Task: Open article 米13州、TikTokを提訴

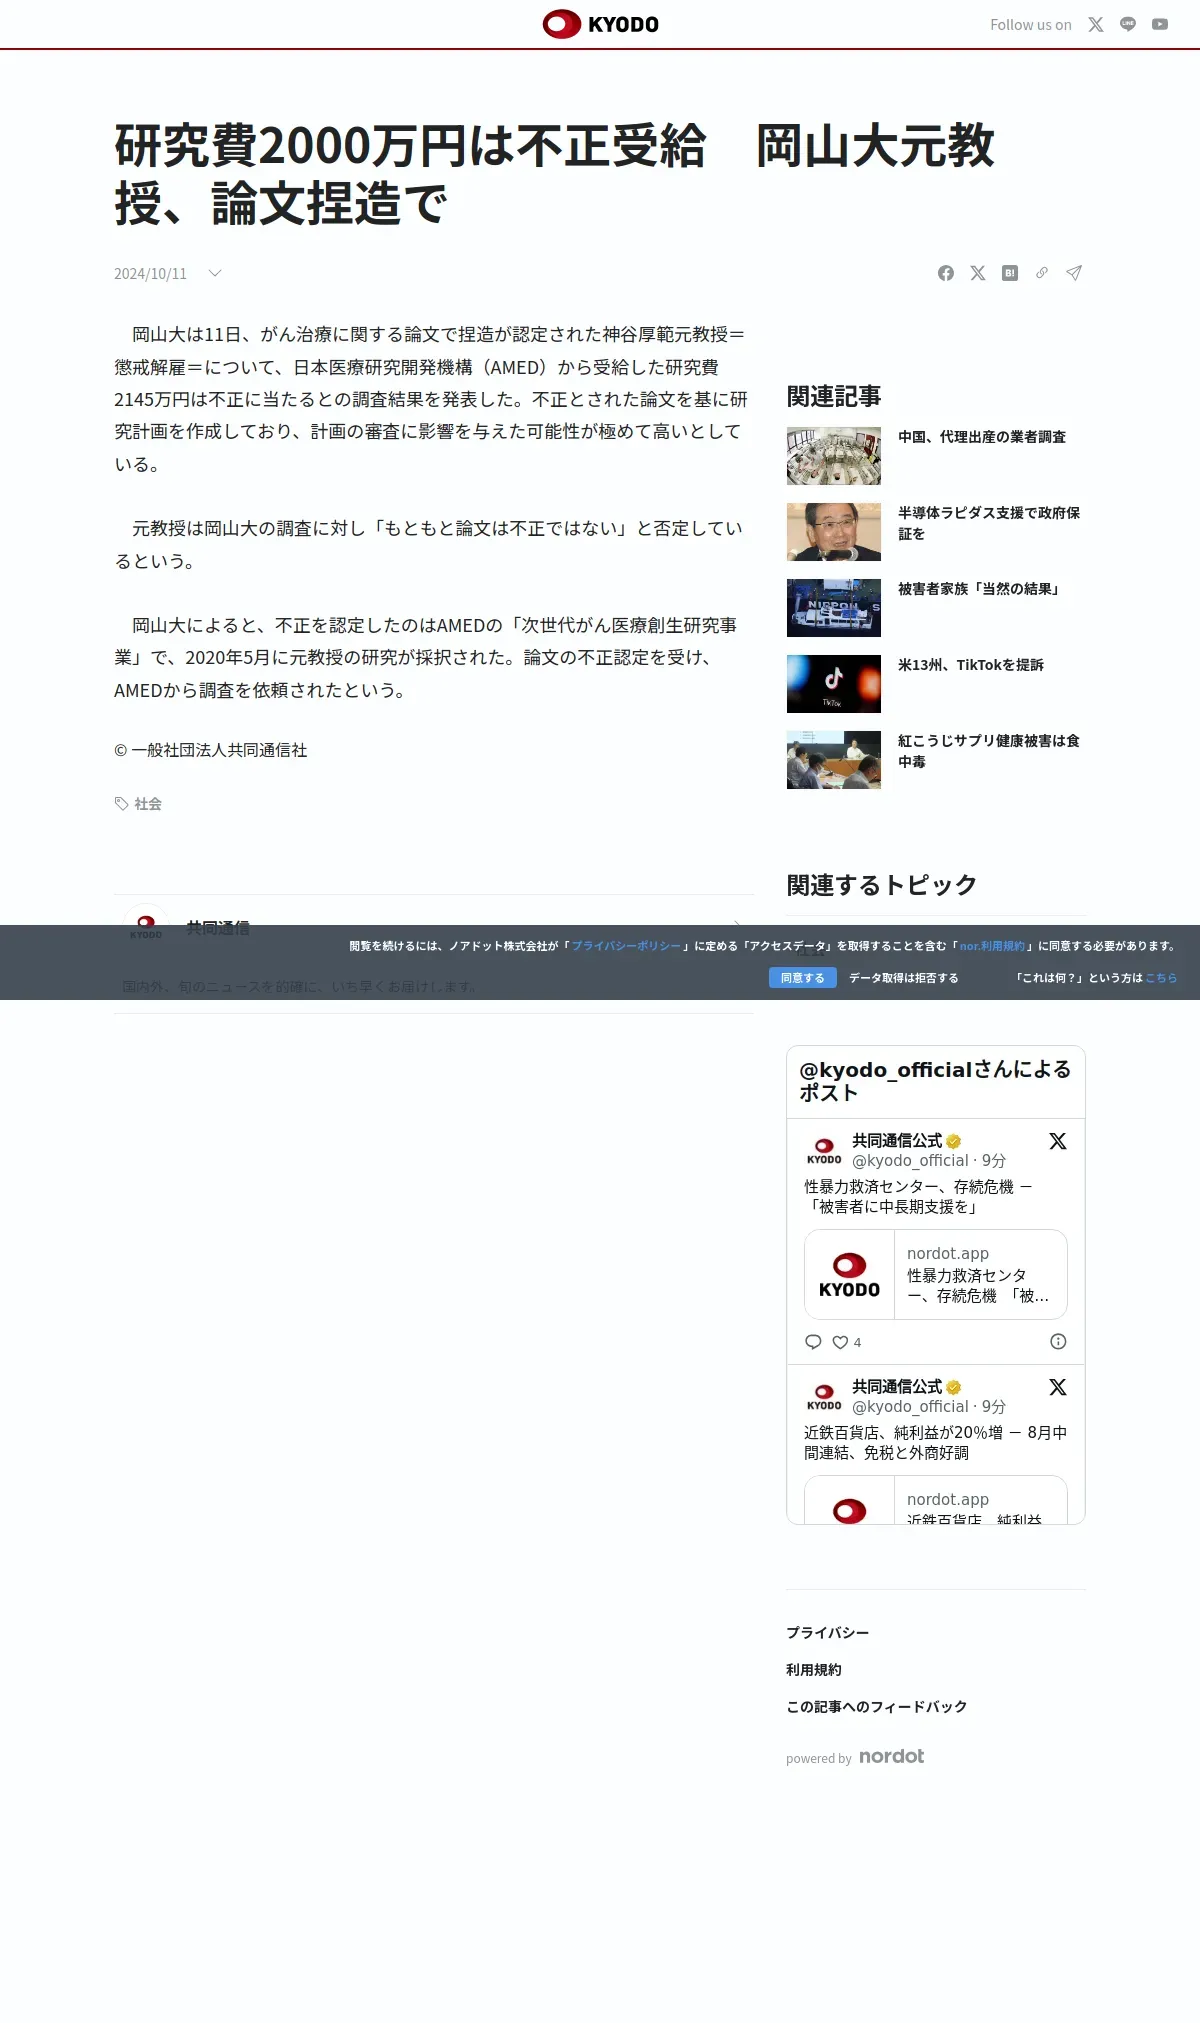Action: coord(971,665)
